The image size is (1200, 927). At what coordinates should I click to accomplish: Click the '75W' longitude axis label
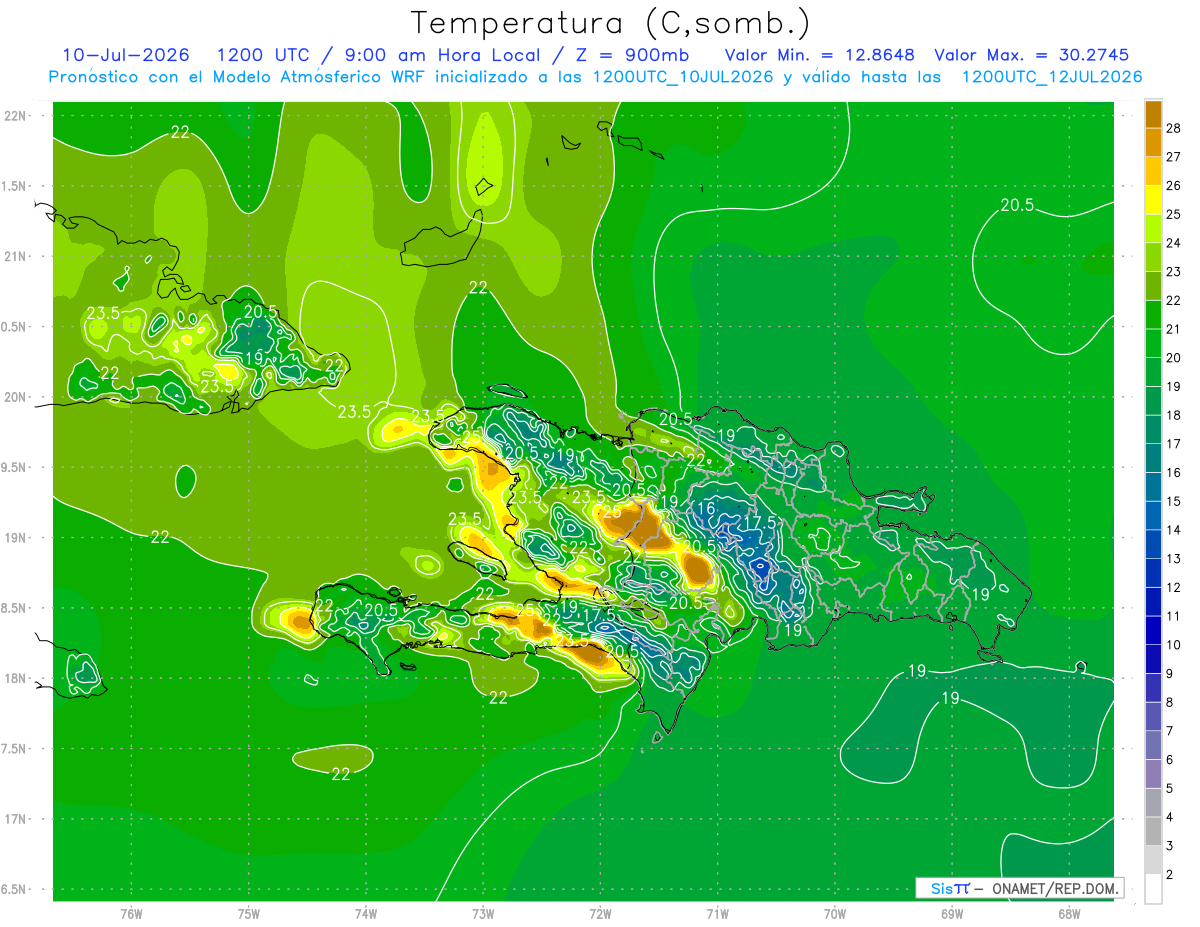pyautogui.click(x=249, y=914)
